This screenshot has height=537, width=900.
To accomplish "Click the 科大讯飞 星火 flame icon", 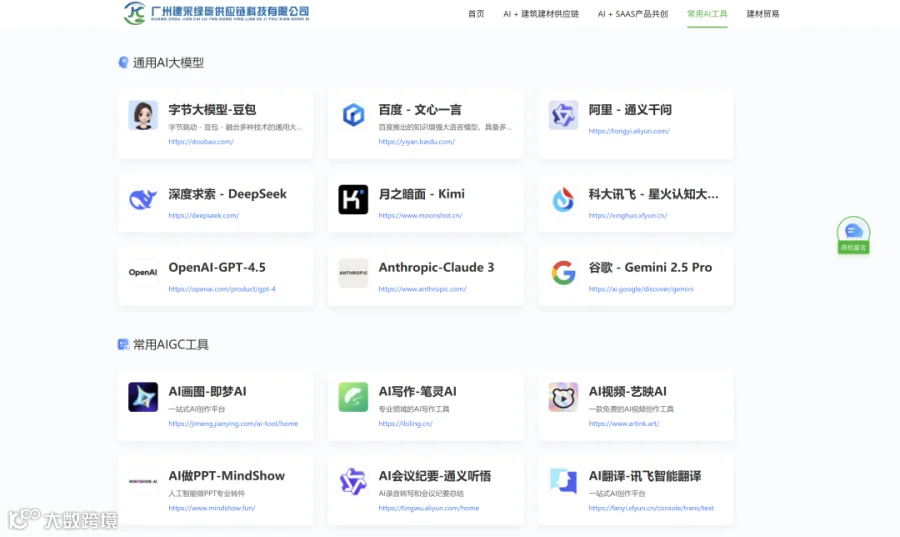I will point(563,200).
